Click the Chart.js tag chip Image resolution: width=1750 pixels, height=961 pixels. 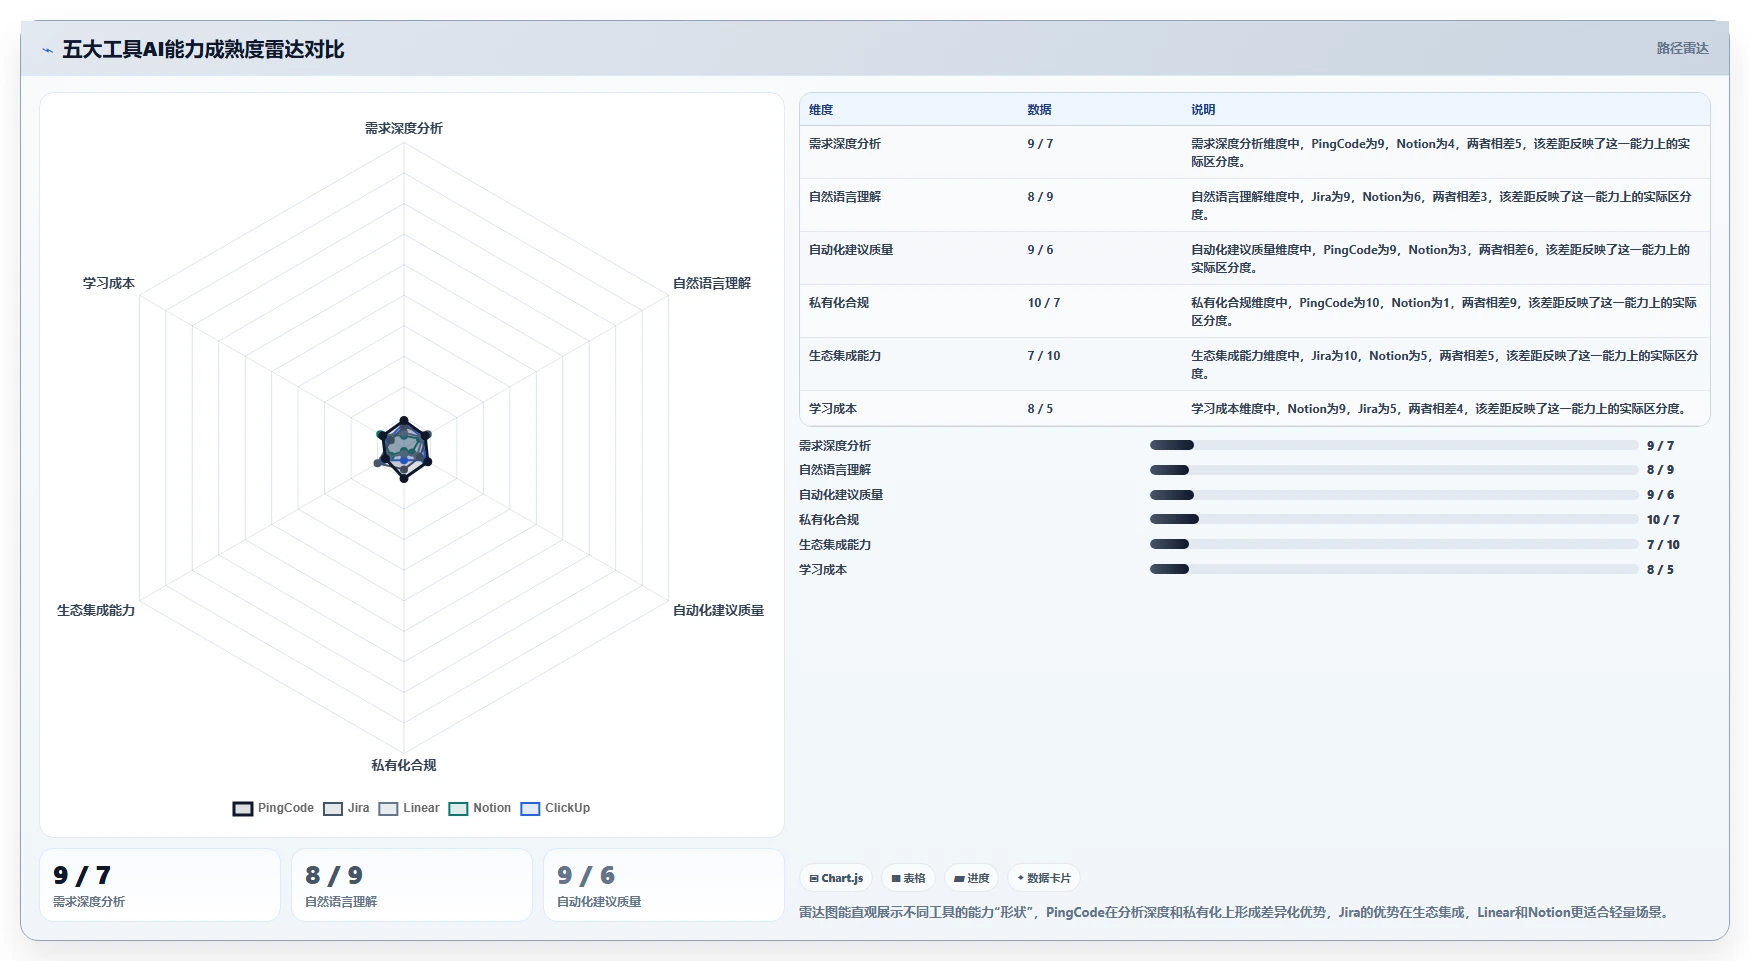tap(836, 878)
